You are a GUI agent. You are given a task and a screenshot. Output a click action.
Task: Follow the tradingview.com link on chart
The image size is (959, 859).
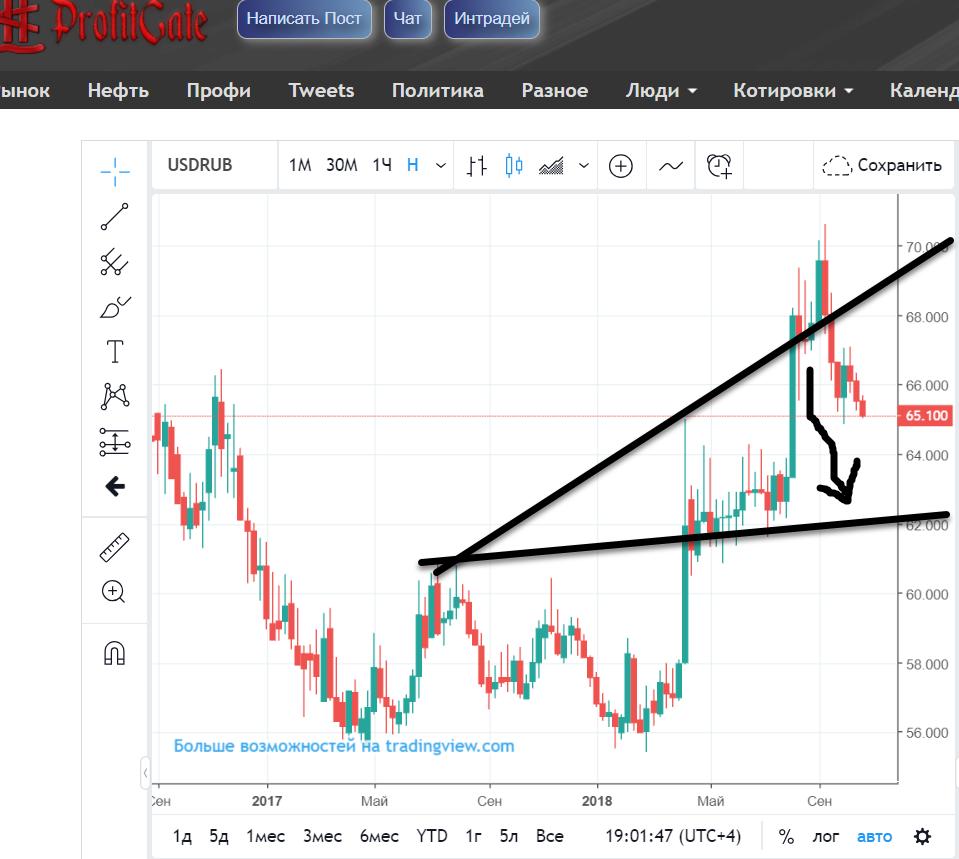pyautogui.click(x=344, y=746)
